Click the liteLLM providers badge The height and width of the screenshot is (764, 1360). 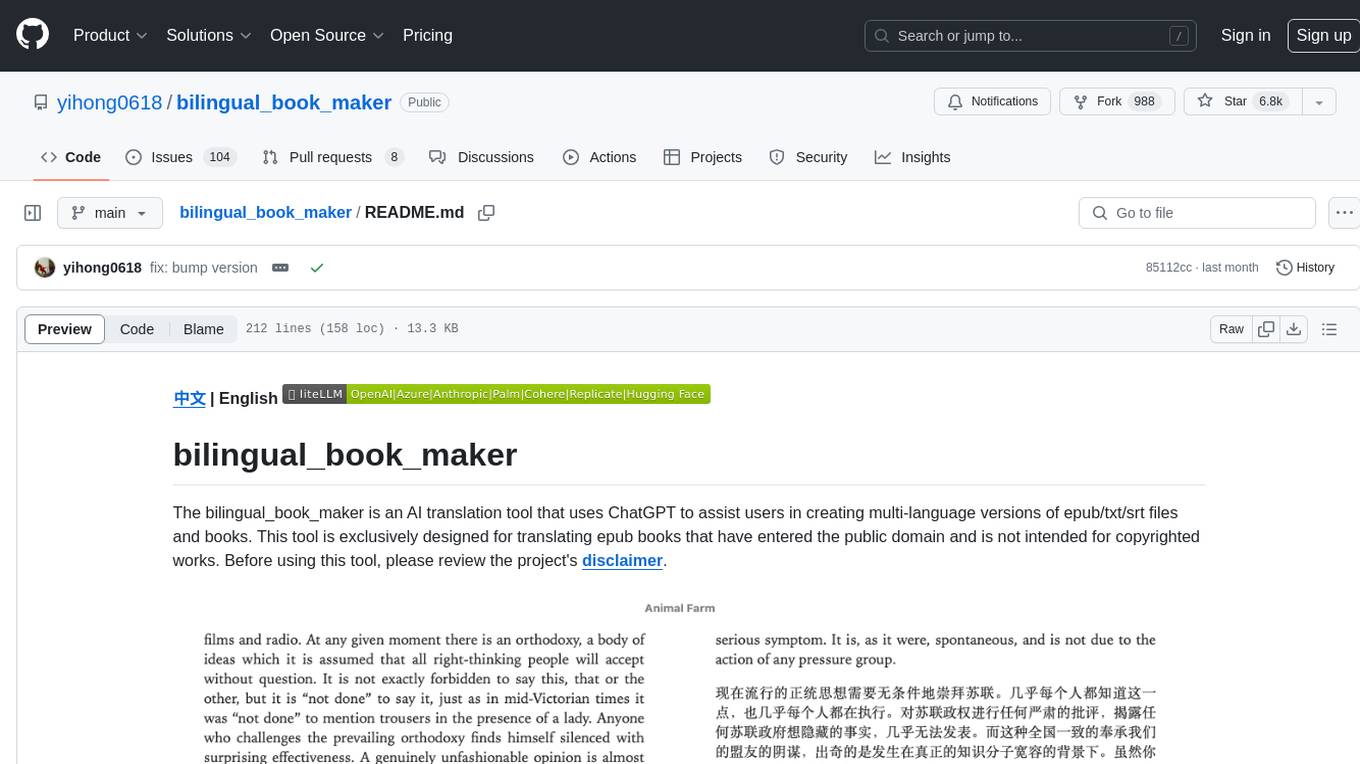[496, 394]
